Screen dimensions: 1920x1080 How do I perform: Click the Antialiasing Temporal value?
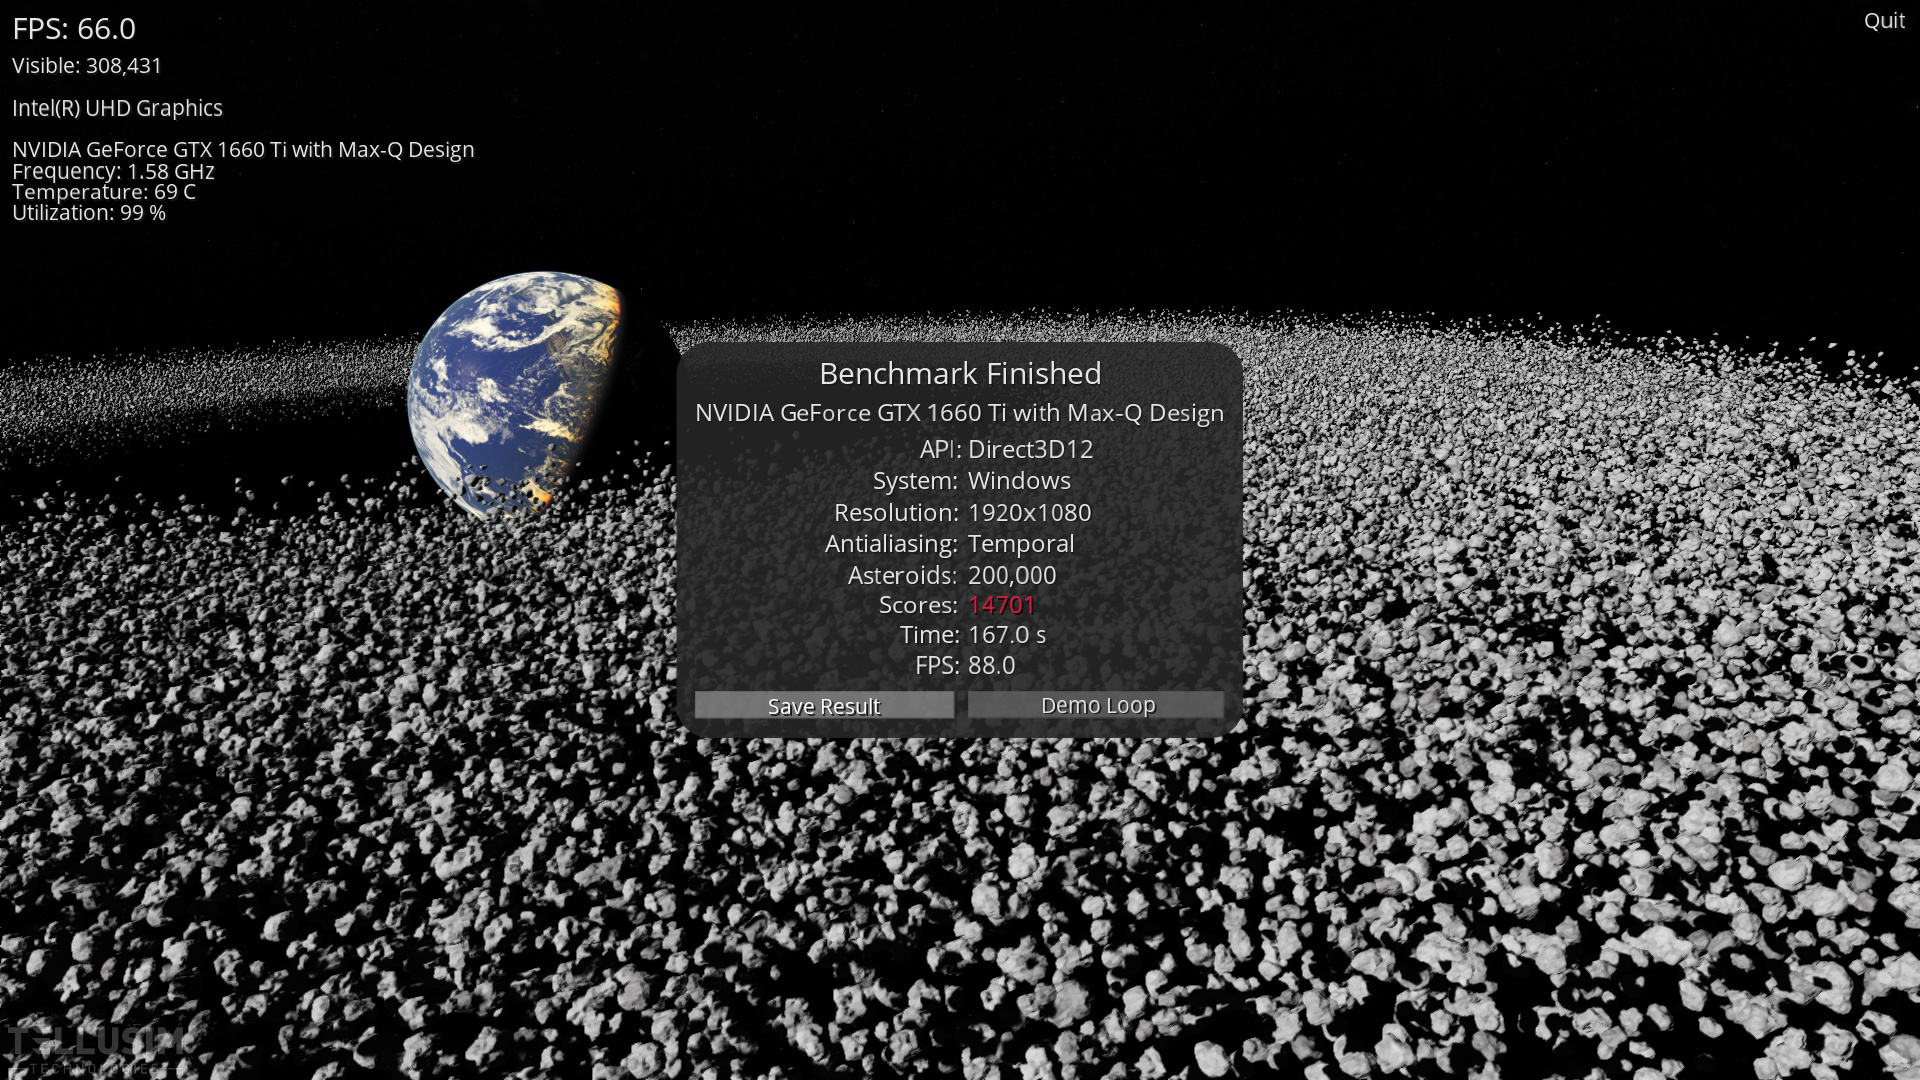pyautogui.click(x=1021, y=543)
